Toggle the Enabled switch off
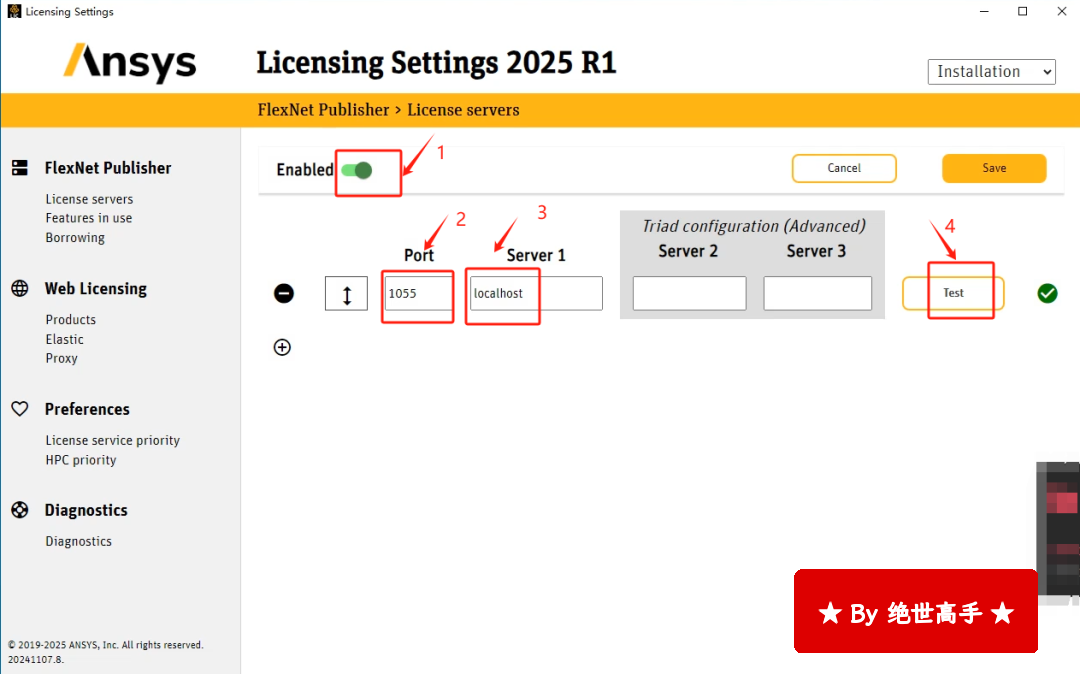This screenshot has width=1080, height=674. pos(357,170)
